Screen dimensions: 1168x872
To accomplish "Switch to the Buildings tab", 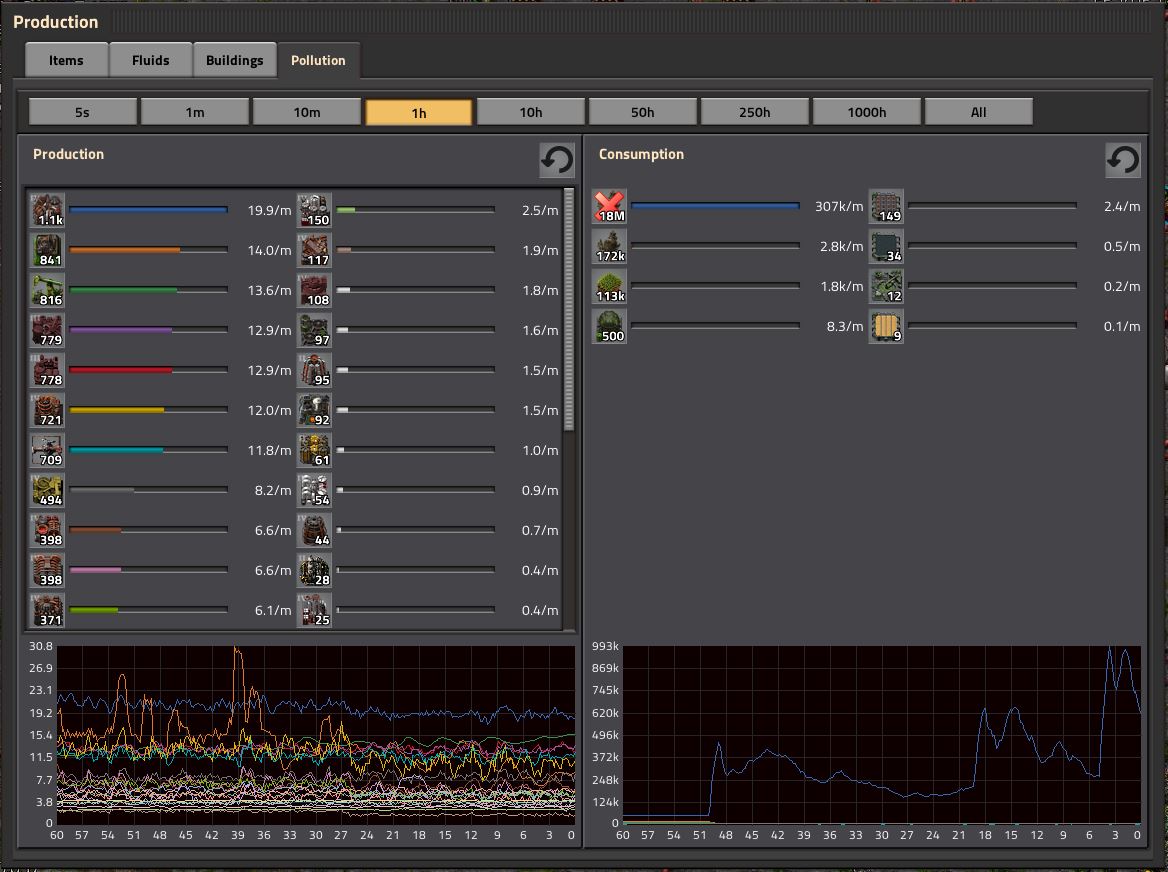I will click(235, 60).
